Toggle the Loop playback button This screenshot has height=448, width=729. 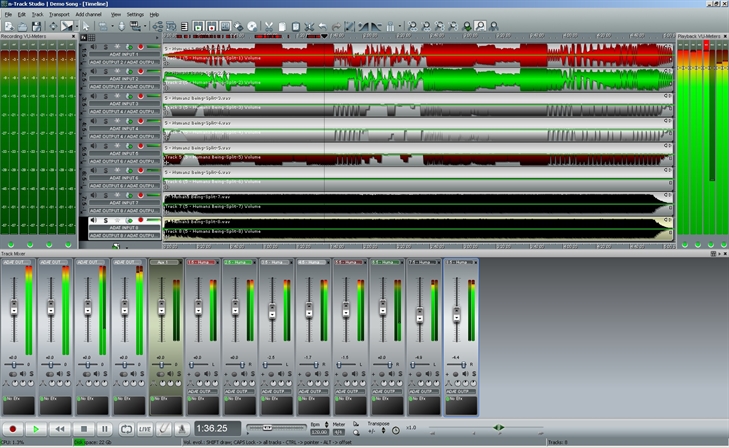[126, 428]
